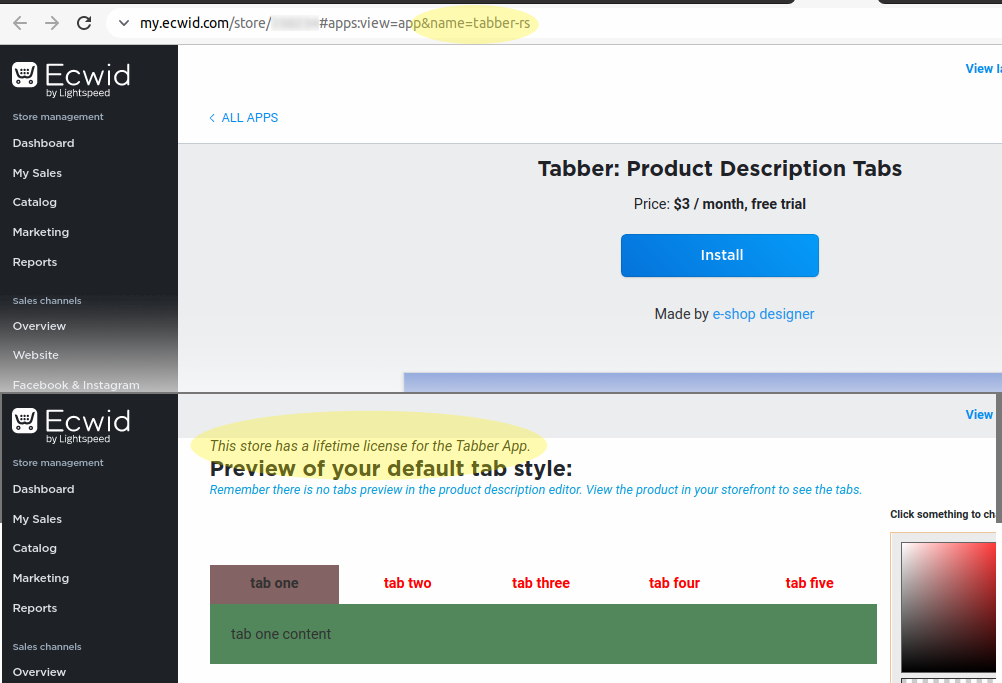Open the address bar site info chevron
Image resolution: width=1002 pixels, height=683 pixels.
pos(124,24)
